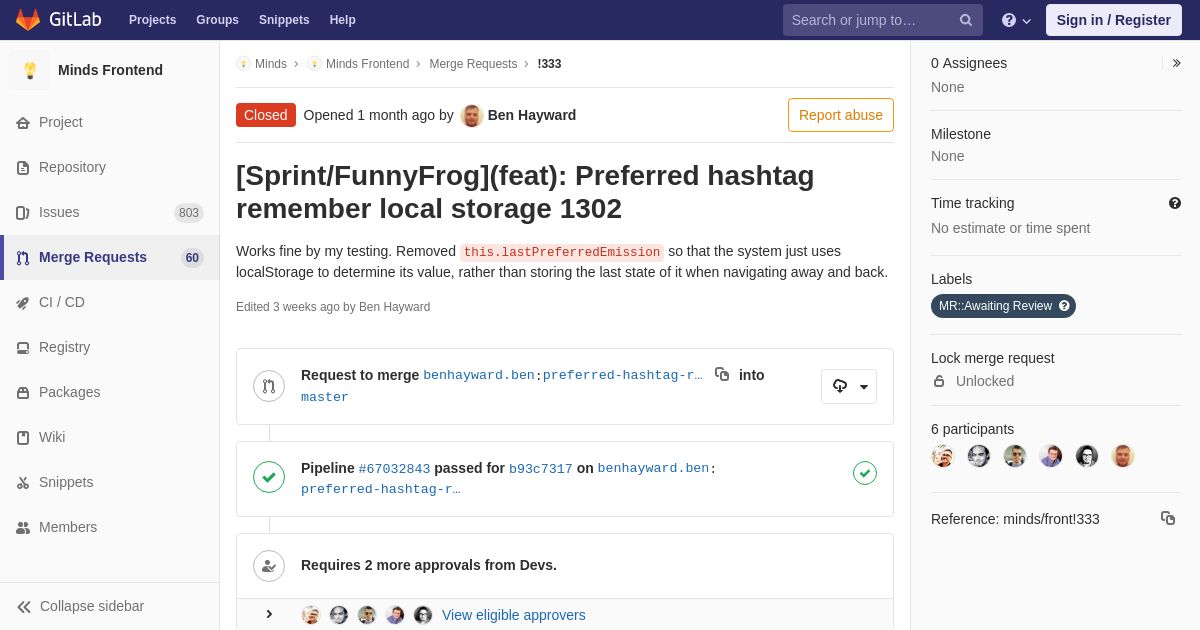Click the Merge Requests icon in sidebar
Image resolution: width=1200 pixels, height=630 pixels.
(23, 258)
